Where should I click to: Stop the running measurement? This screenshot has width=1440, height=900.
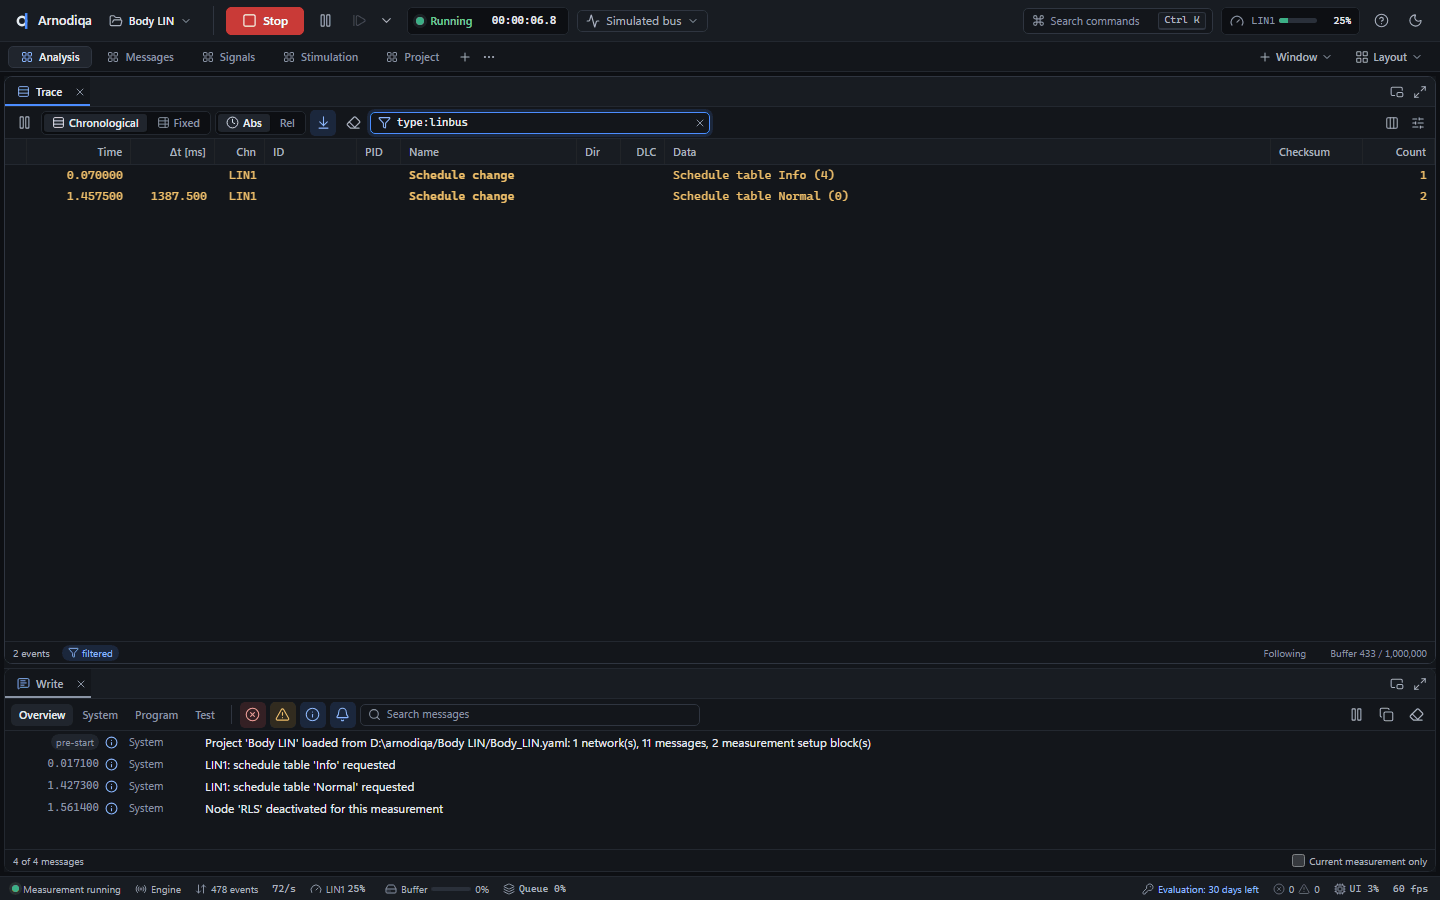[265, 21]
